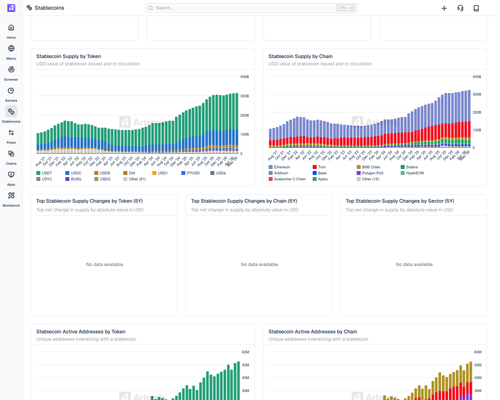The height and width of the screenshot is (400, 500).
Task: Toggle USDe series in token legend
Action: pos(218,173)
